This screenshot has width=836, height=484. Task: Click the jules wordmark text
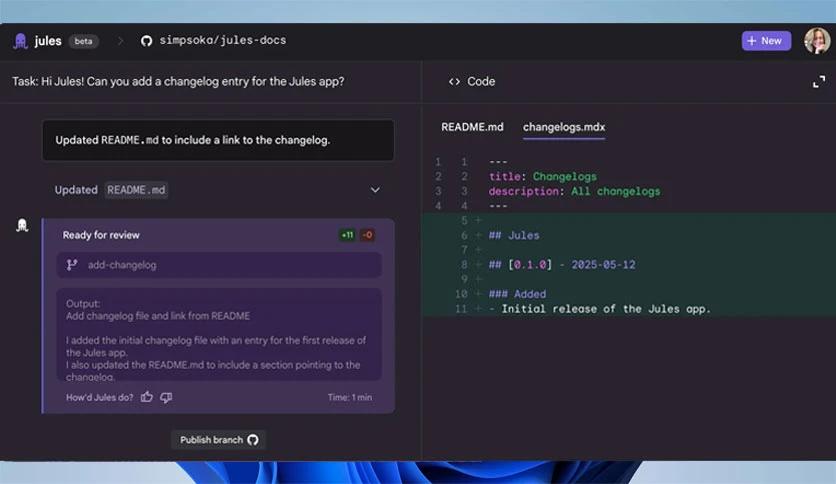(48, 41)
